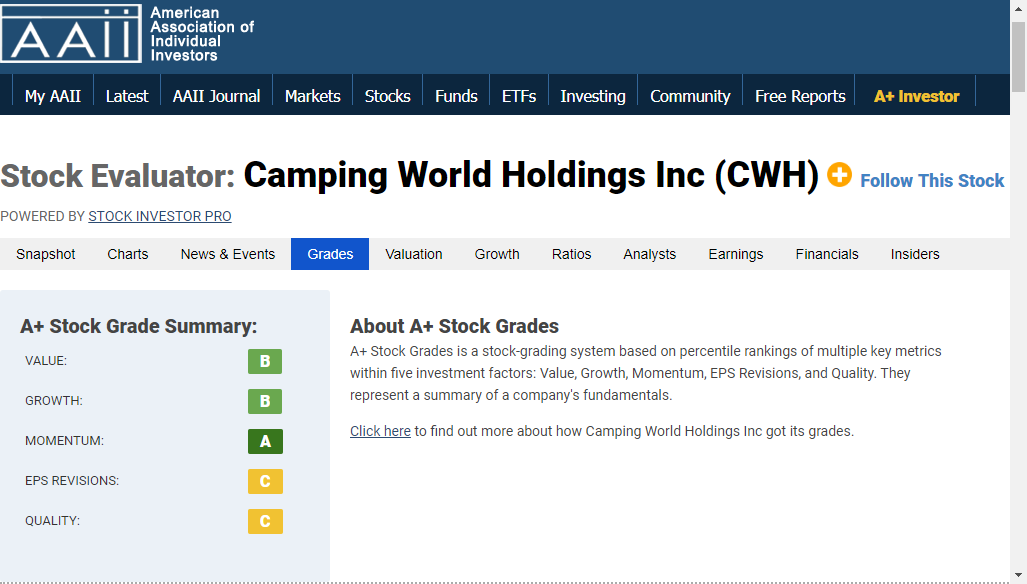
Task: Switch to the Financials tab
Action: click(827, 254)
